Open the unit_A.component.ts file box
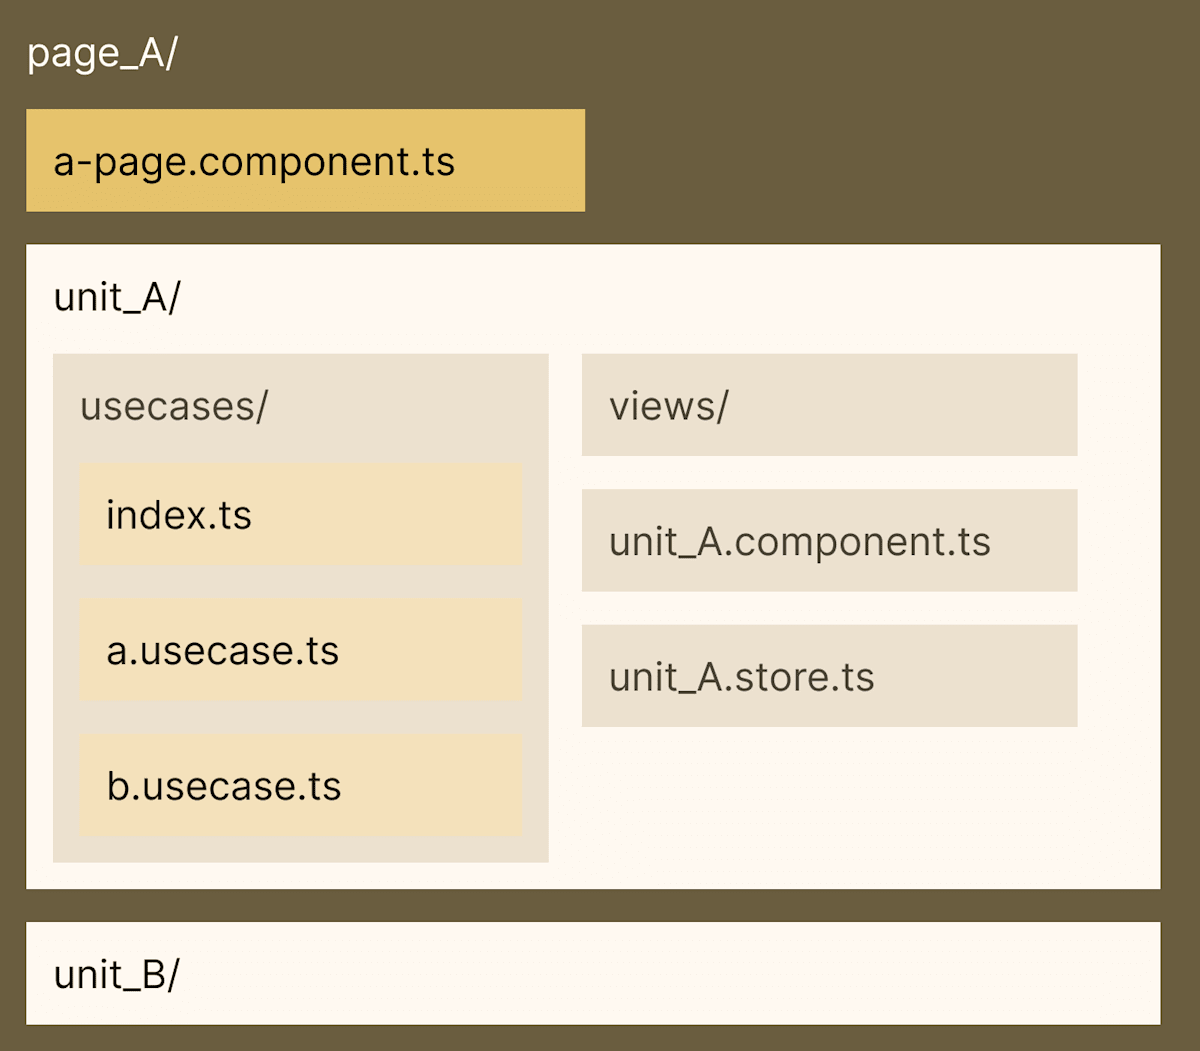This screenshot has height=1051, width=1200. pos(829,541)
